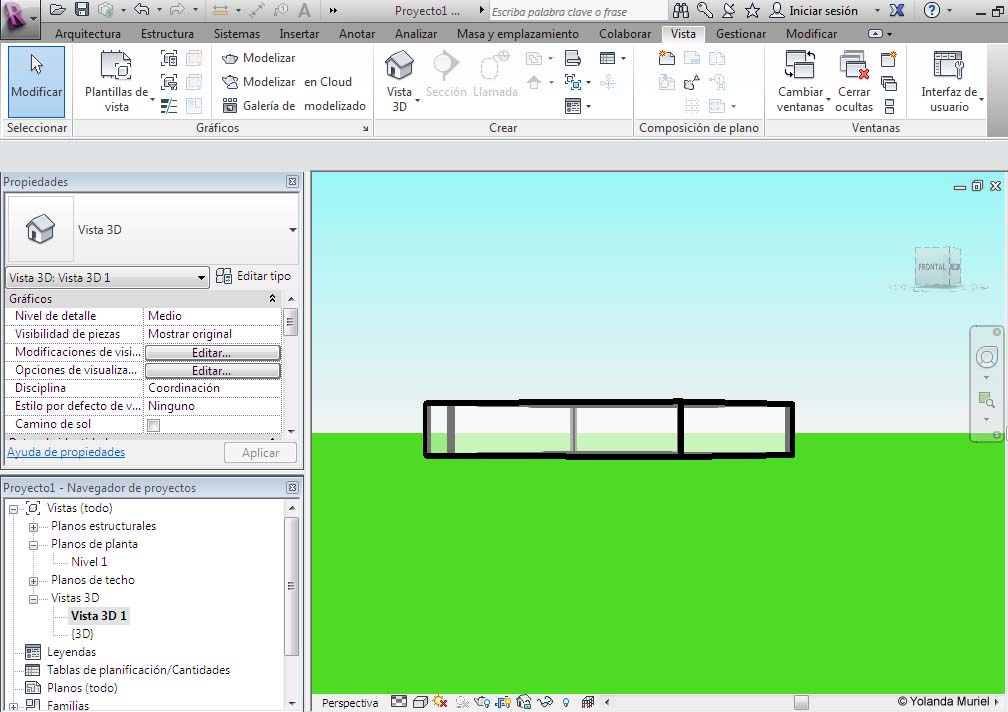This screenshot has width=1008, height=712.
Task: Click the Save icon in quick access toolbar
Action: point(82,10)
